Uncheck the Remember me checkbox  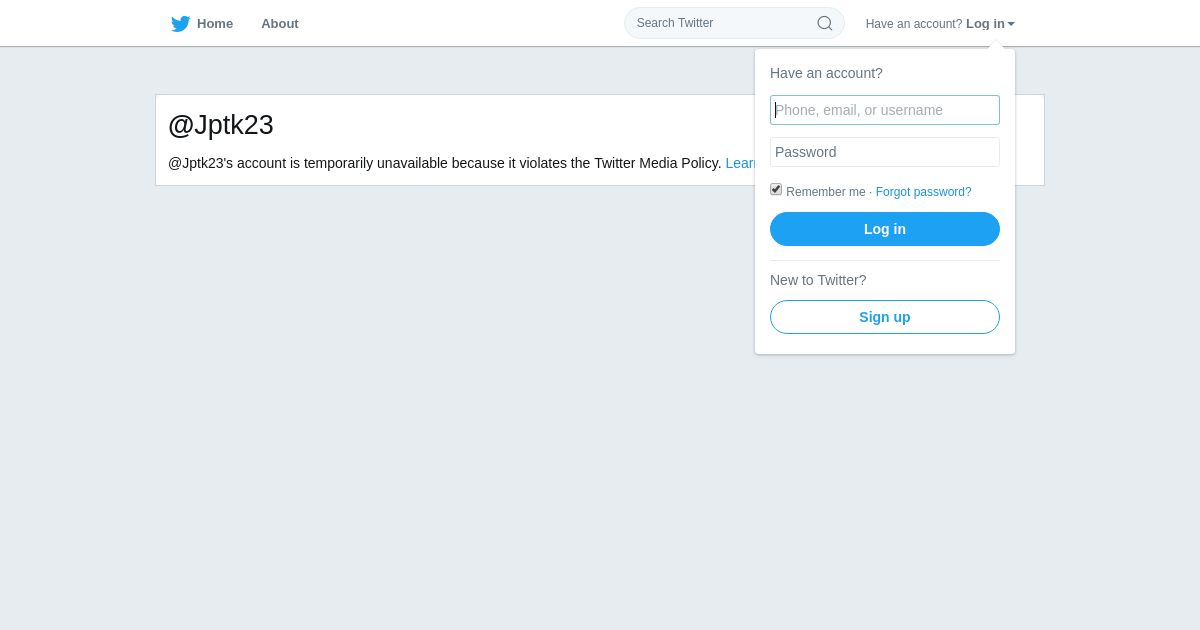pos(776,189)
